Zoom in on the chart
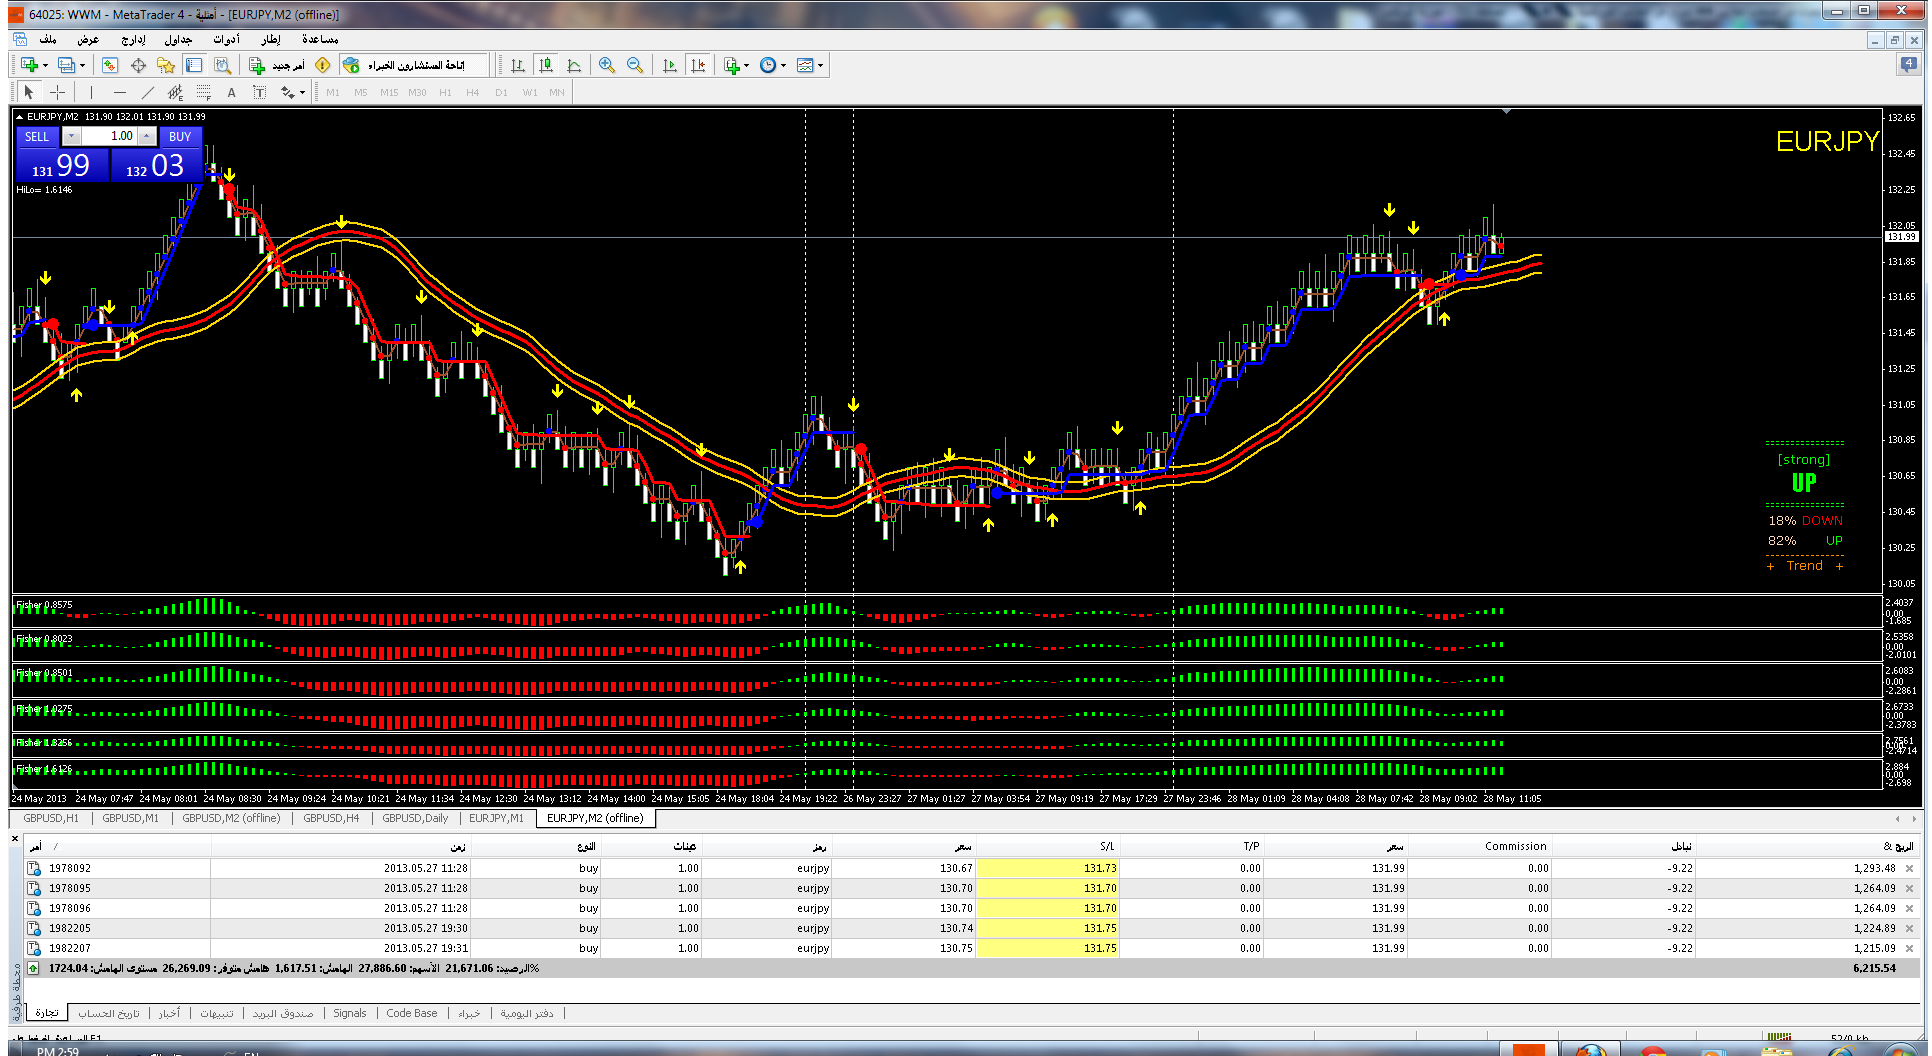 tap(607, 65)
